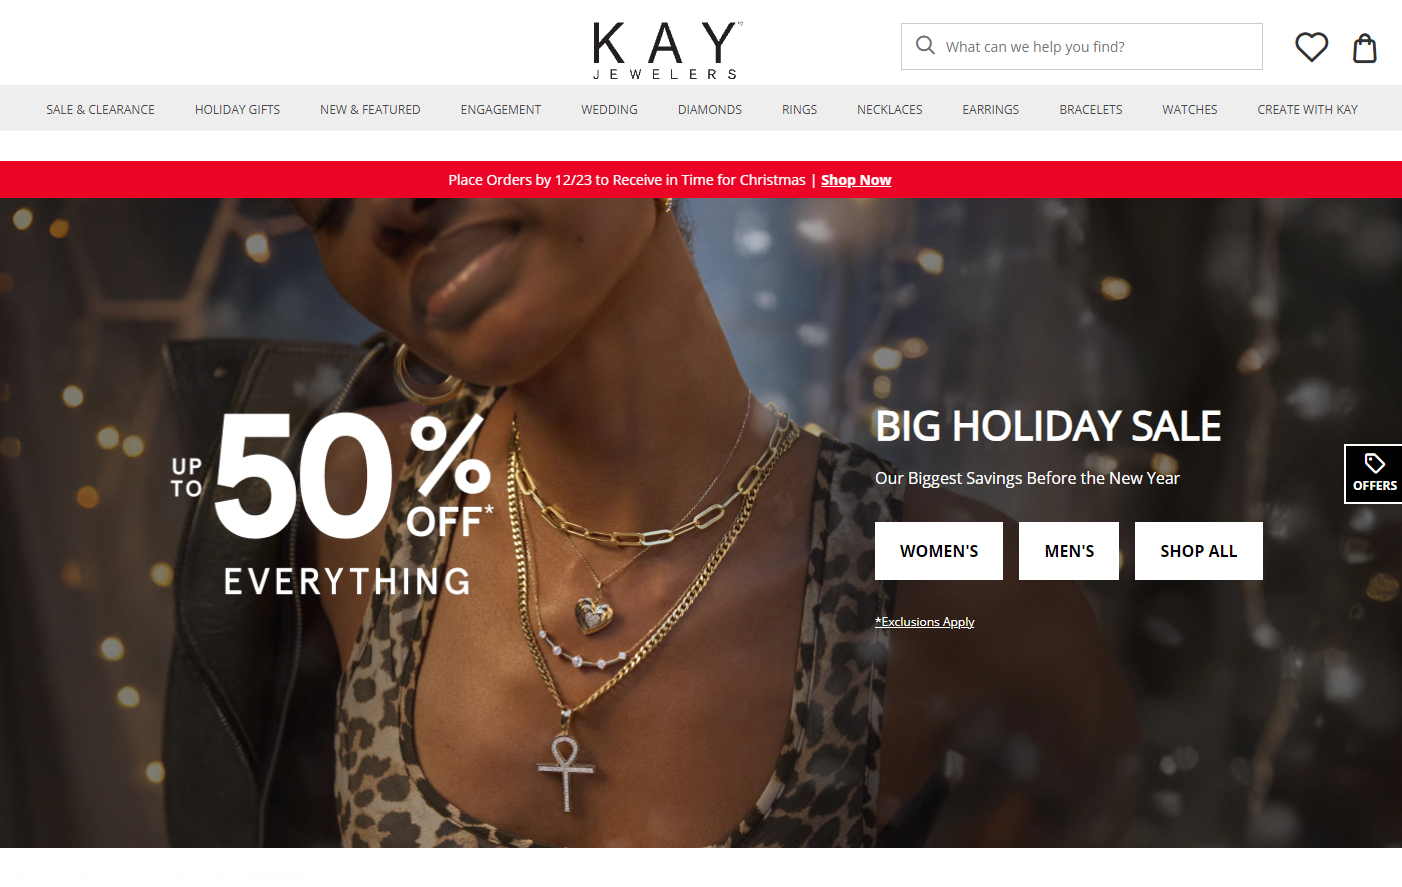The height and width of the screenshot is (887, 1402).
Task: Select Watches in navigation bar
Action: pyautogui.click(x=1190, y=110)
